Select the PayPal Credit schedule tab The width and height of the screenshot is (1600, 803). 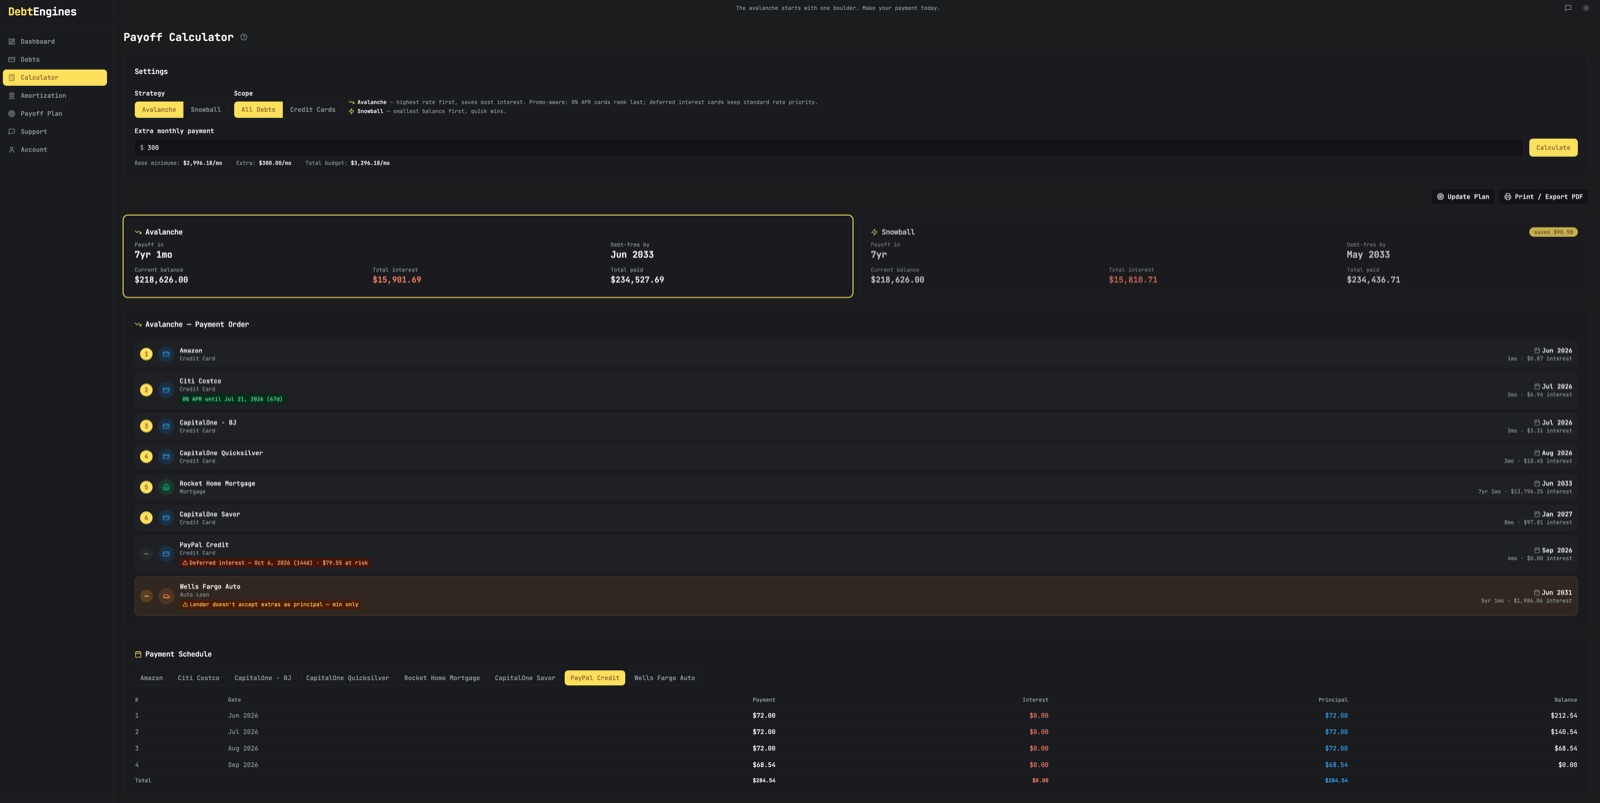[x=595, y=678]
